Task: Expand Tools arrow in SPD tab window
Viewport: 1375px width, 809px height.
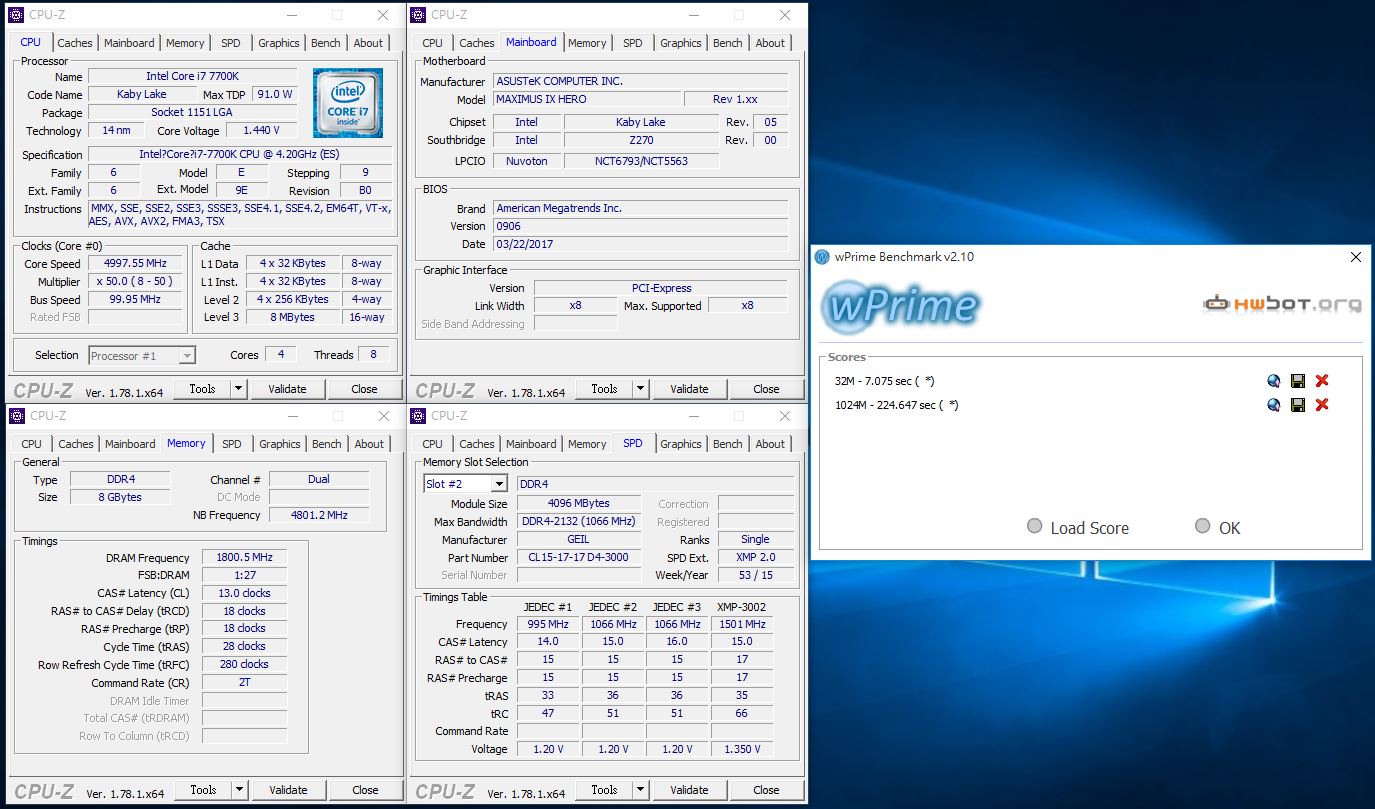Action: coord(640,790)
